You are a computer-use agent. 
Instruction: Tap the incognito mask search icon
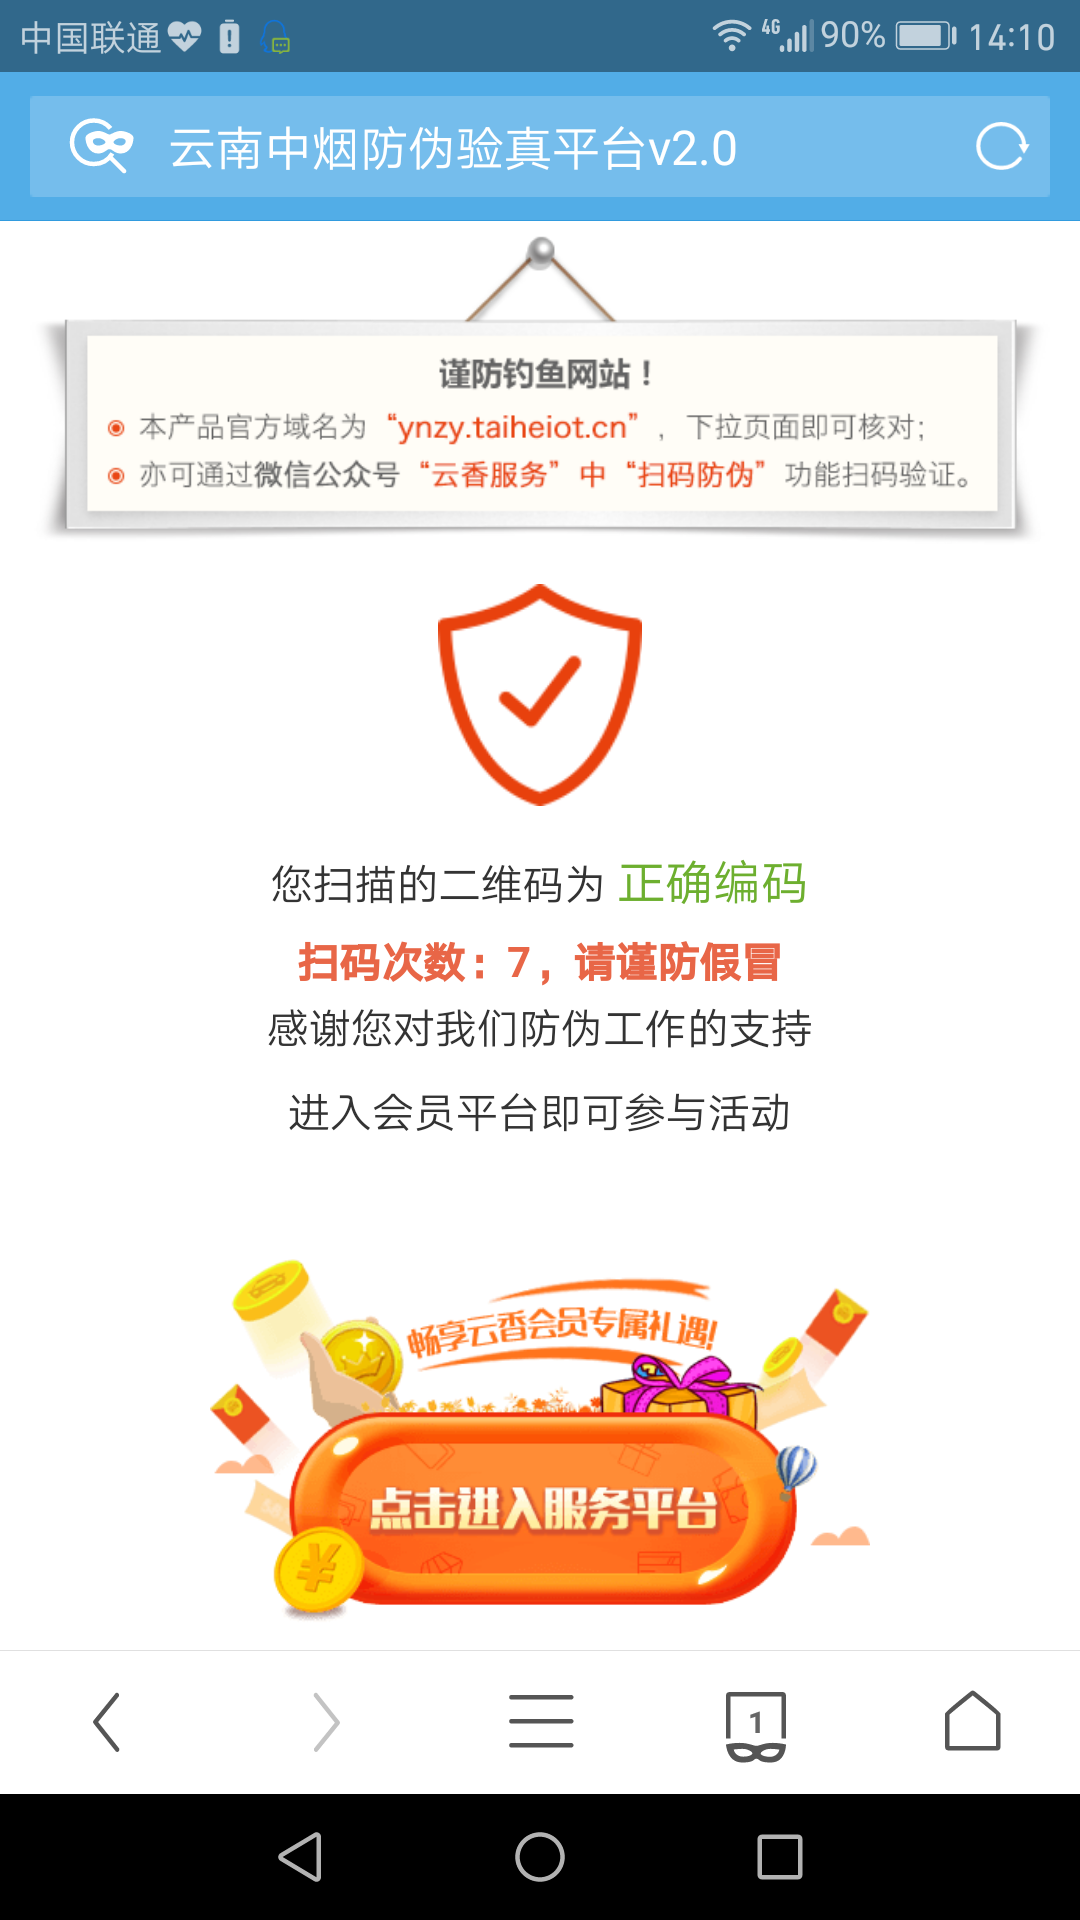point(101,146)
